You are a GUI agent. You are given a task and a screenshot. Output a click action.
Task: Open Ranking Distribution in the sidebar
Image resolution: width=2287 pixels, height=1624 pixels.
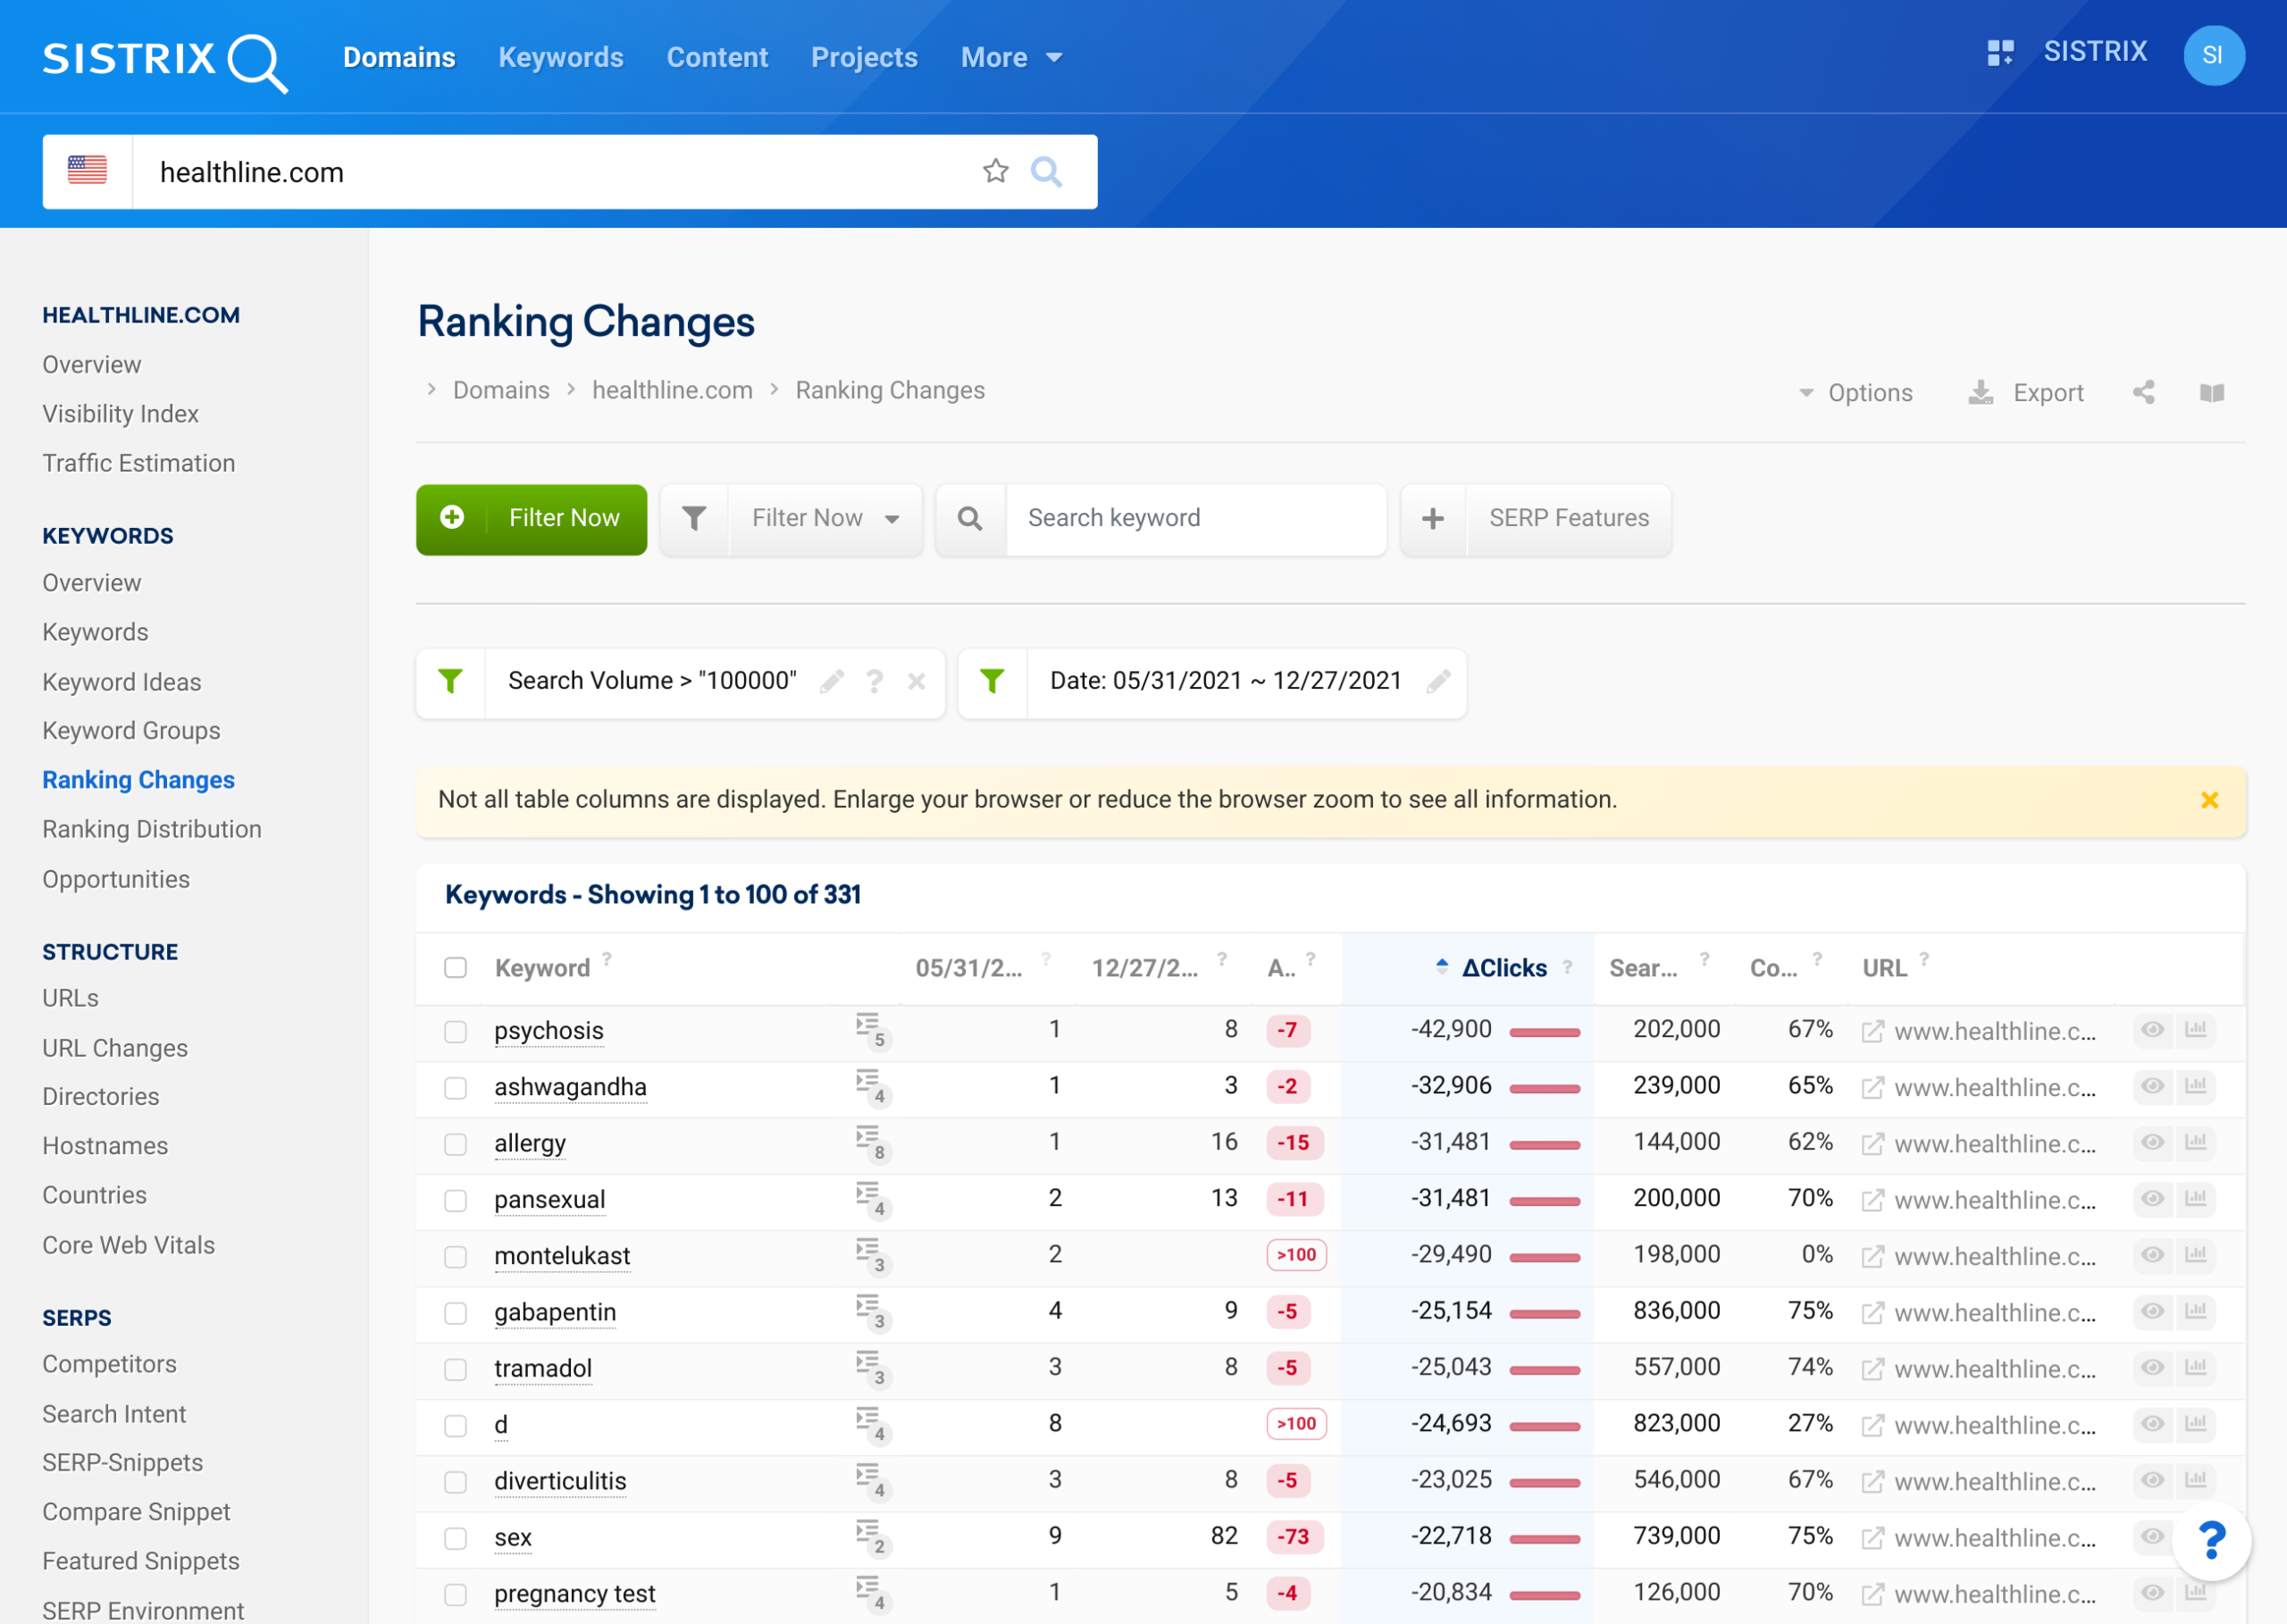click(152, 829)
